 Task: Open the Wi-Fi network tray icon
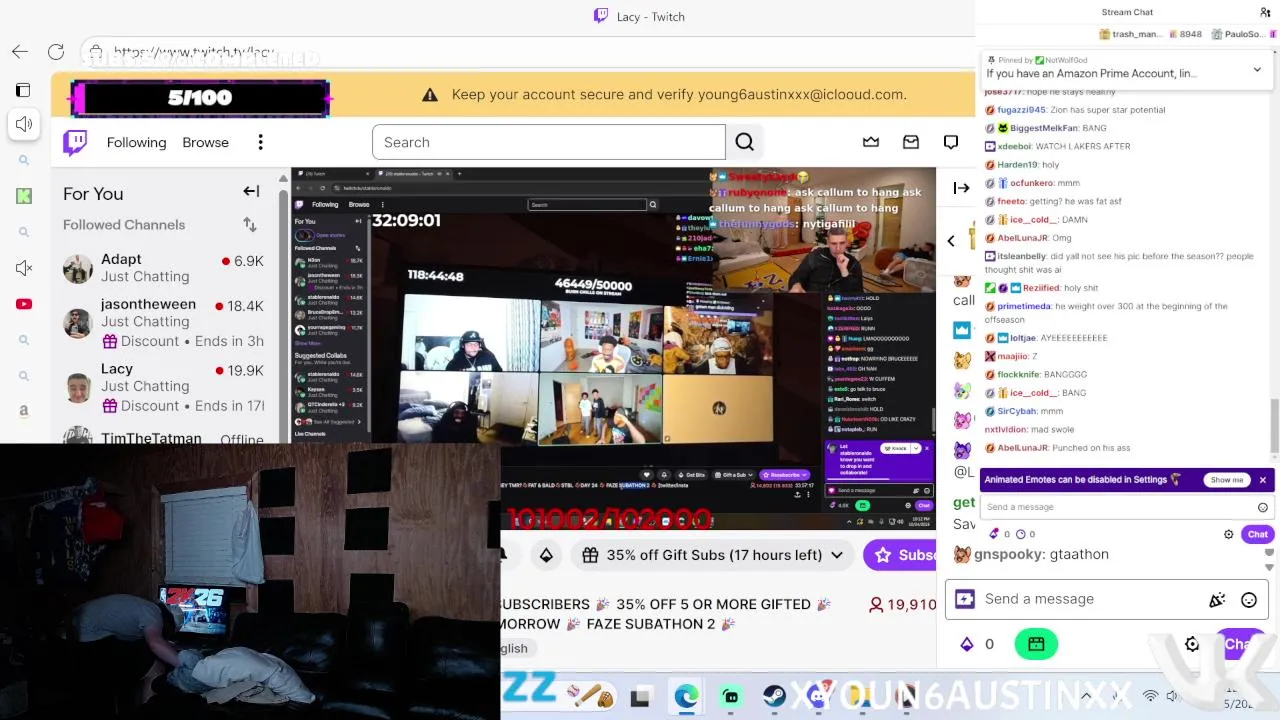pyautogui.click(x=1150, y=696)
